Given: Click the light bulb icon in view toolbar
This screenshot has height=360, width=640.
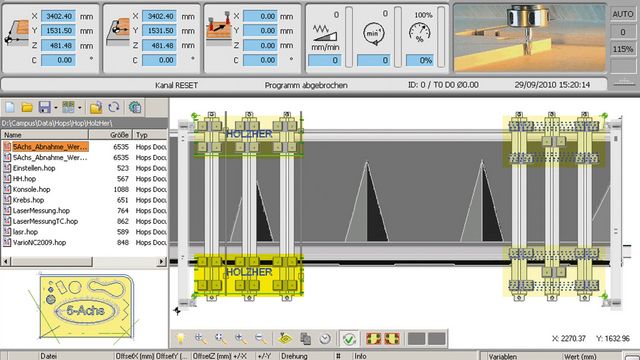Looking at the screenshot, I should [x=180, y=338].
